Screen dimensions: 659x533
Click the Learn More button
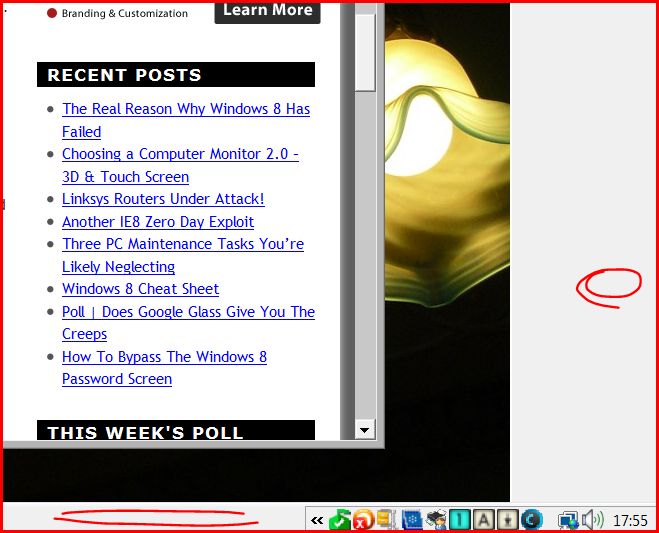tap(267, 12)
